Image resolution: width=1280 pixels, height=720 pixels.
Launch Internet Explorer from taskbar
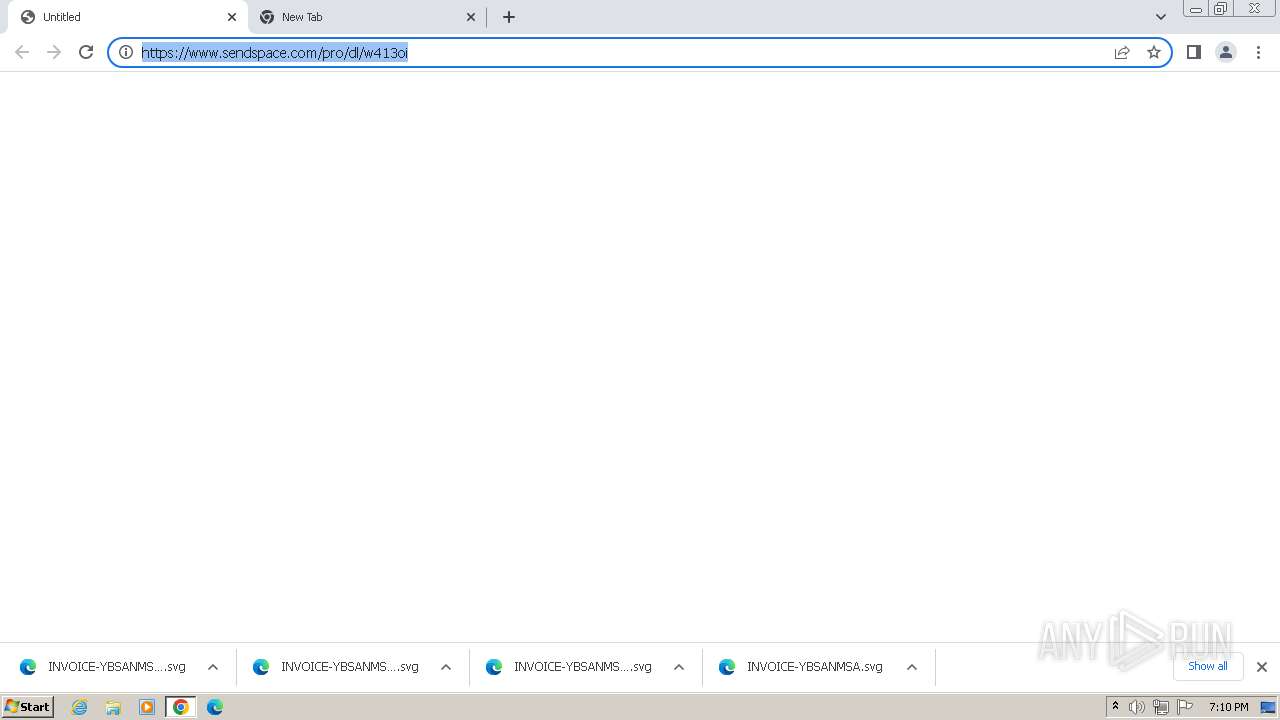(x=80, y=707)
